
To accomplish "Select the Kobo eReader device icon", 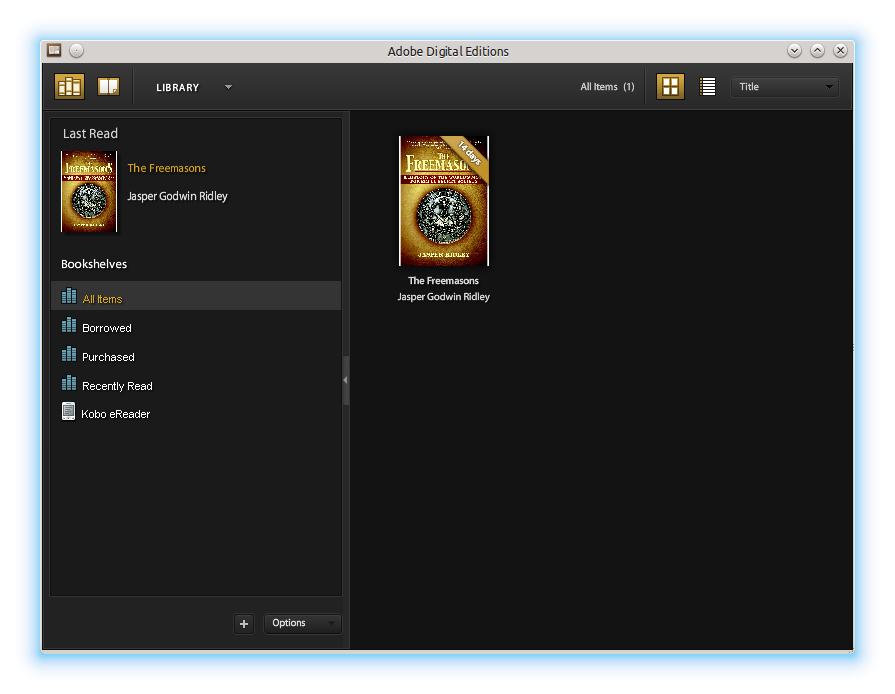I will (69, 412).
